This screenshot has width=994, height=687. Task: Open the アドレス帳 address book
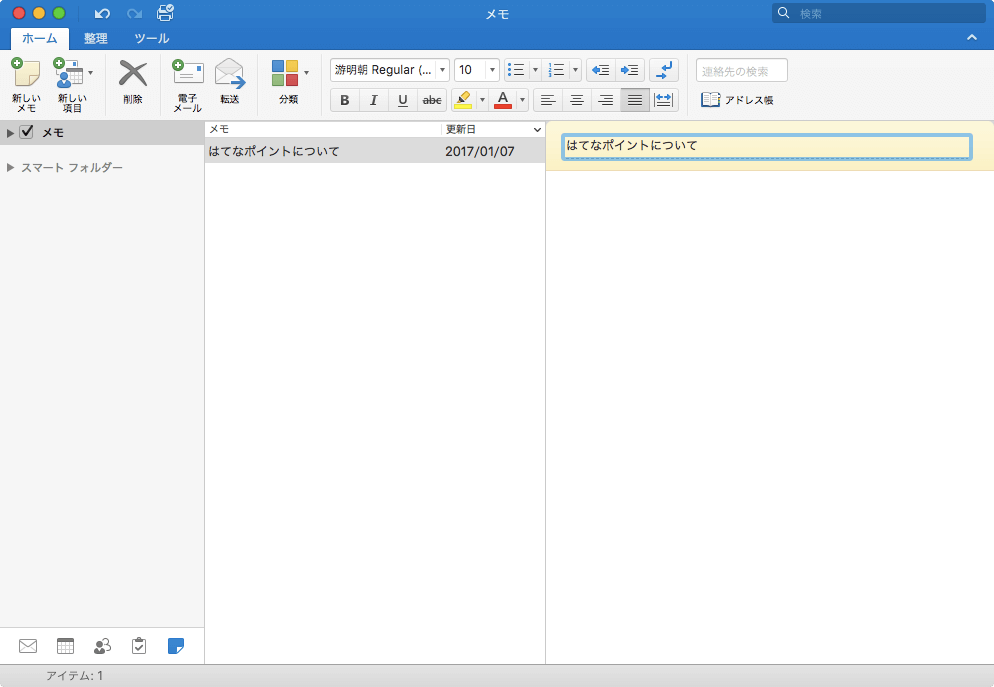pos(737,100)
